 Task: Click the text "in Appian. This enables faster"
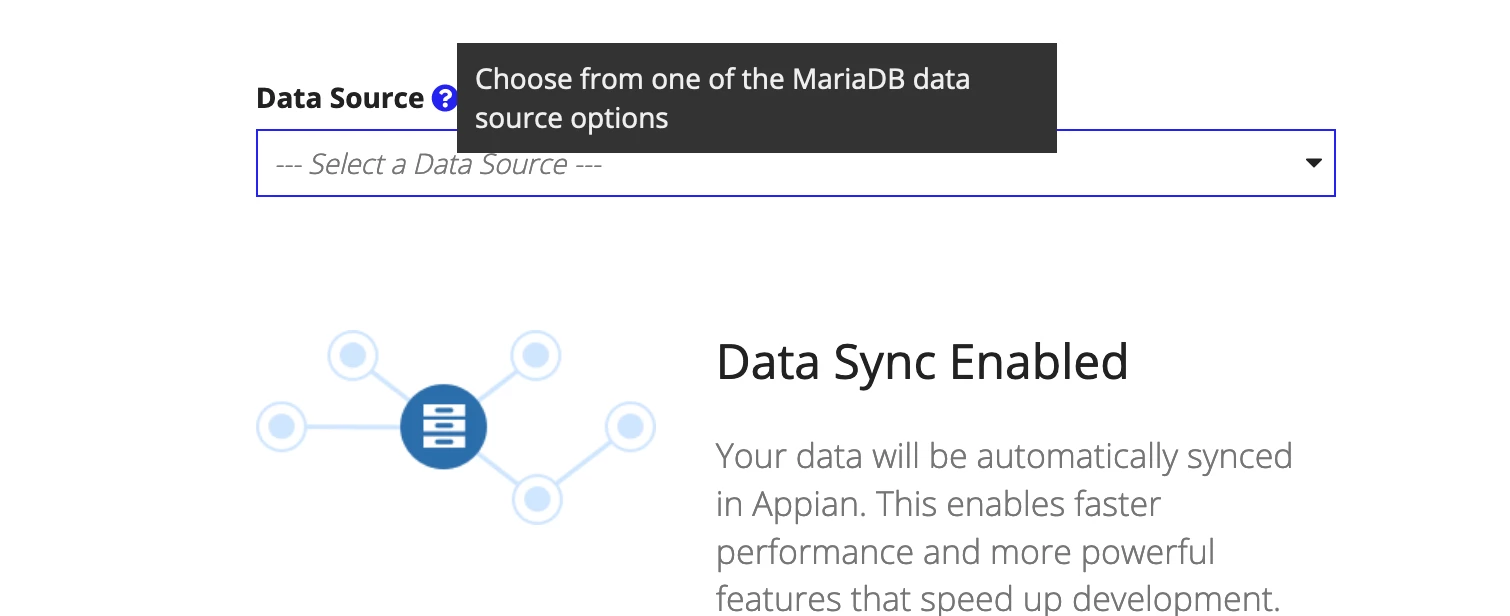(938, 504)
